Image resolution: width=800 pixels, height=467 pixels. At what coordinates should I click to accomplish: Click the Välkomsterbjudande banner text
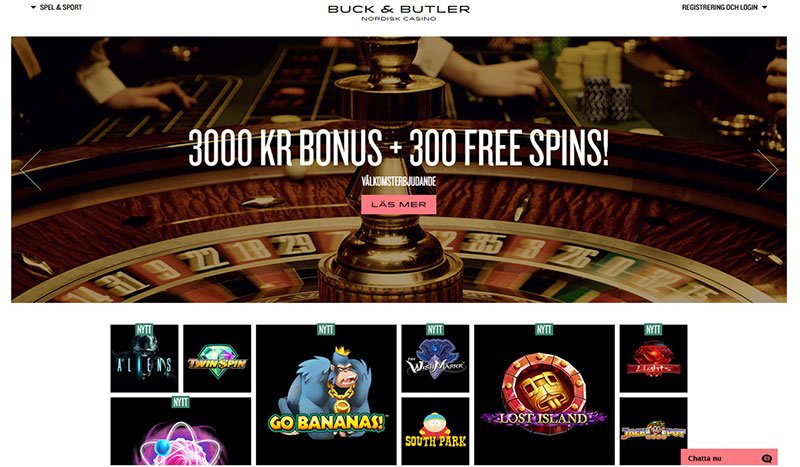pos(398,181)
